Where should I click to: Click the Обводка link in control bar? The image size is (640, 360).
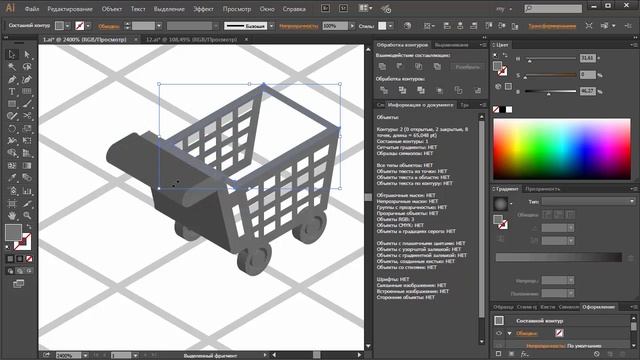pos(109,26)
